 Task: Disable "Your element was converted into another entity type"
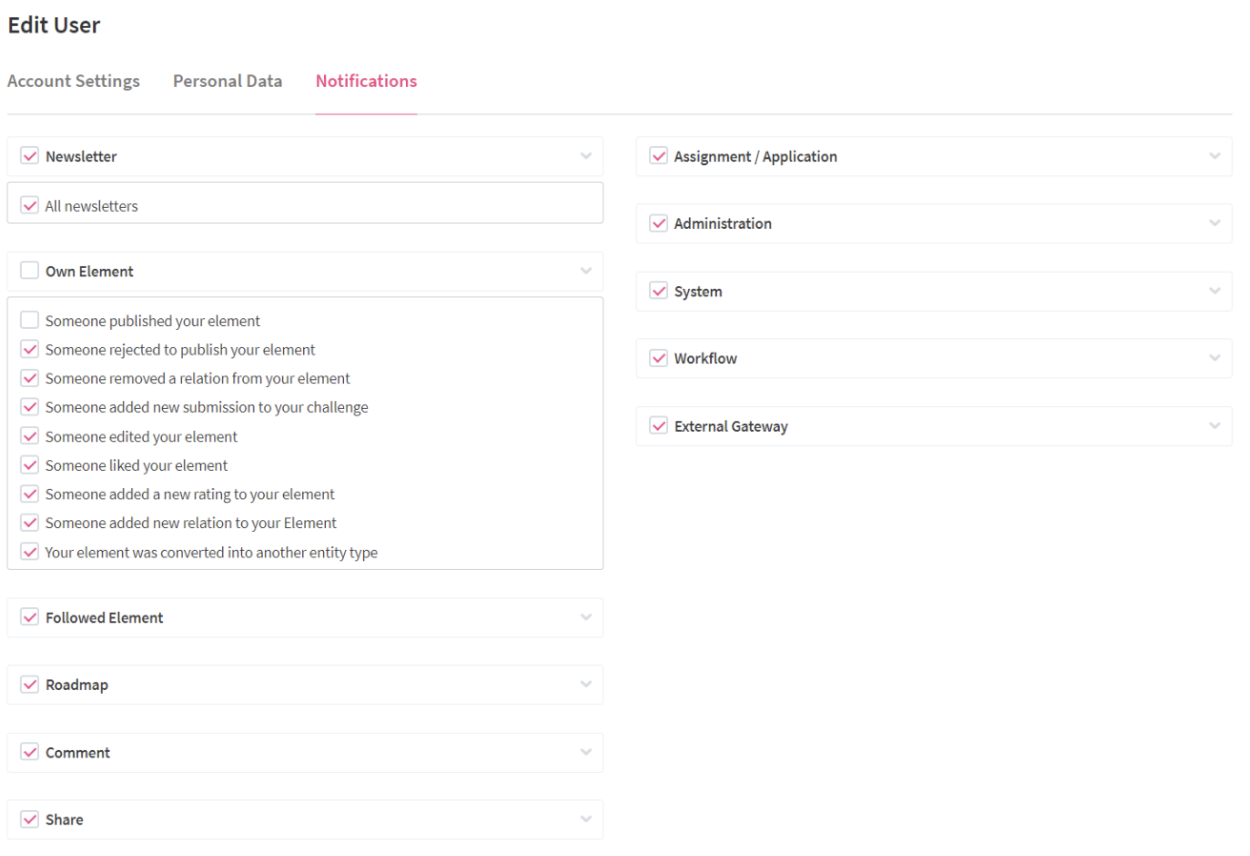[29, 551]
